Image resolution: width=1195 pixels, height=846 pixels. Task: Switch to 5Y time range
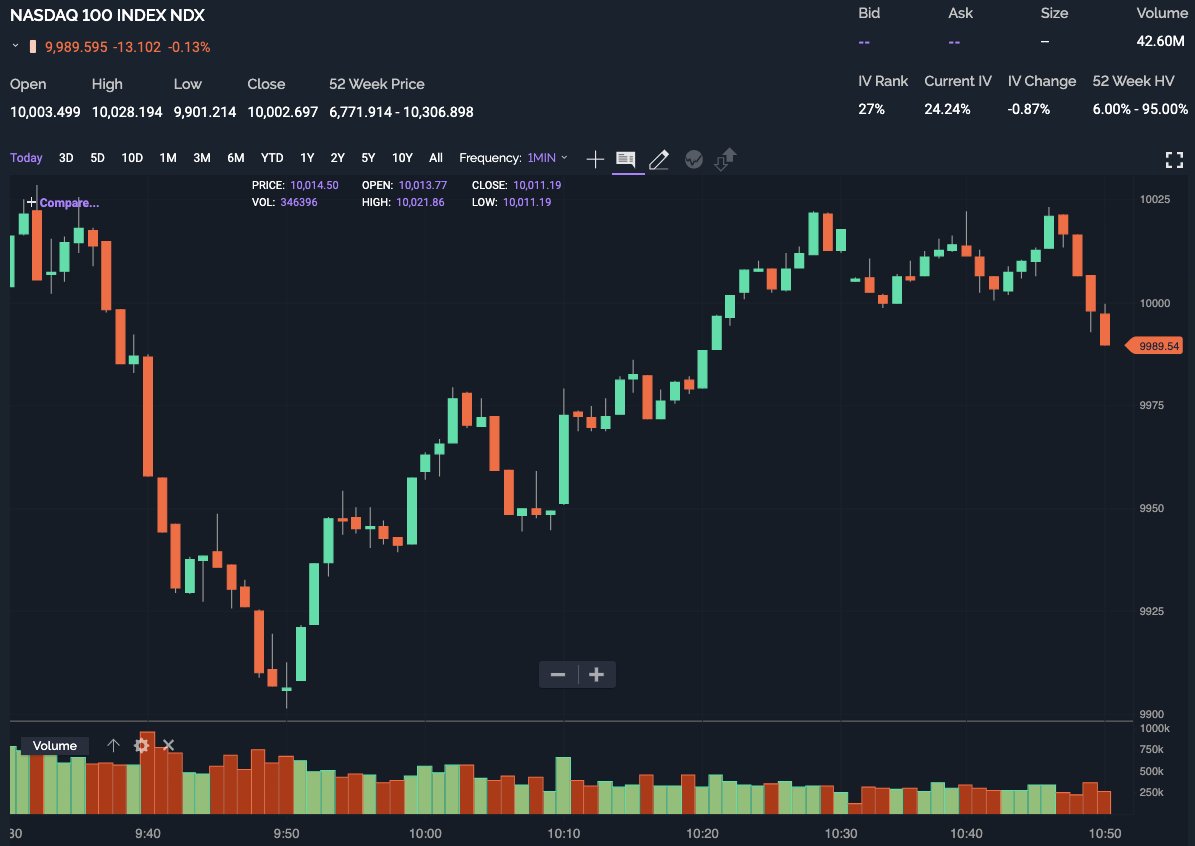pyautogui.click(x=368, y=158)
